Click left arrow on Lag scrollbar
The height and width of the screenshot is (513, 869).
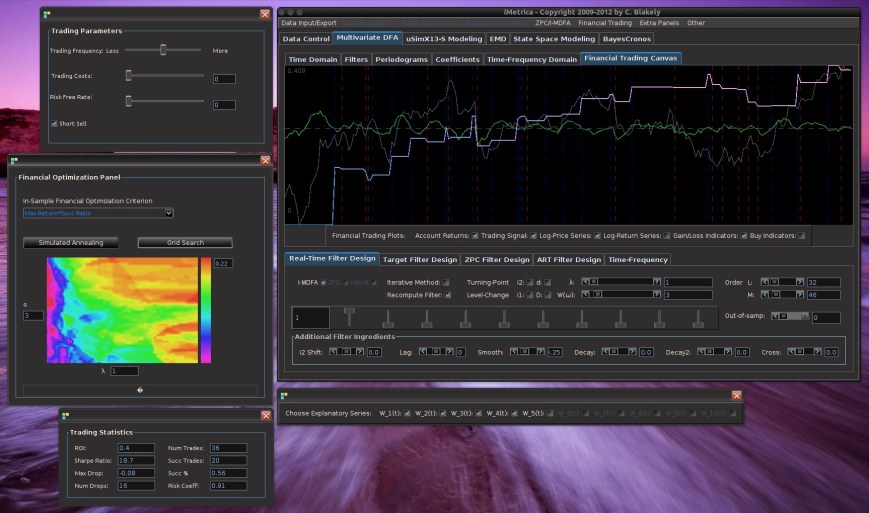(x=421, y=352)
